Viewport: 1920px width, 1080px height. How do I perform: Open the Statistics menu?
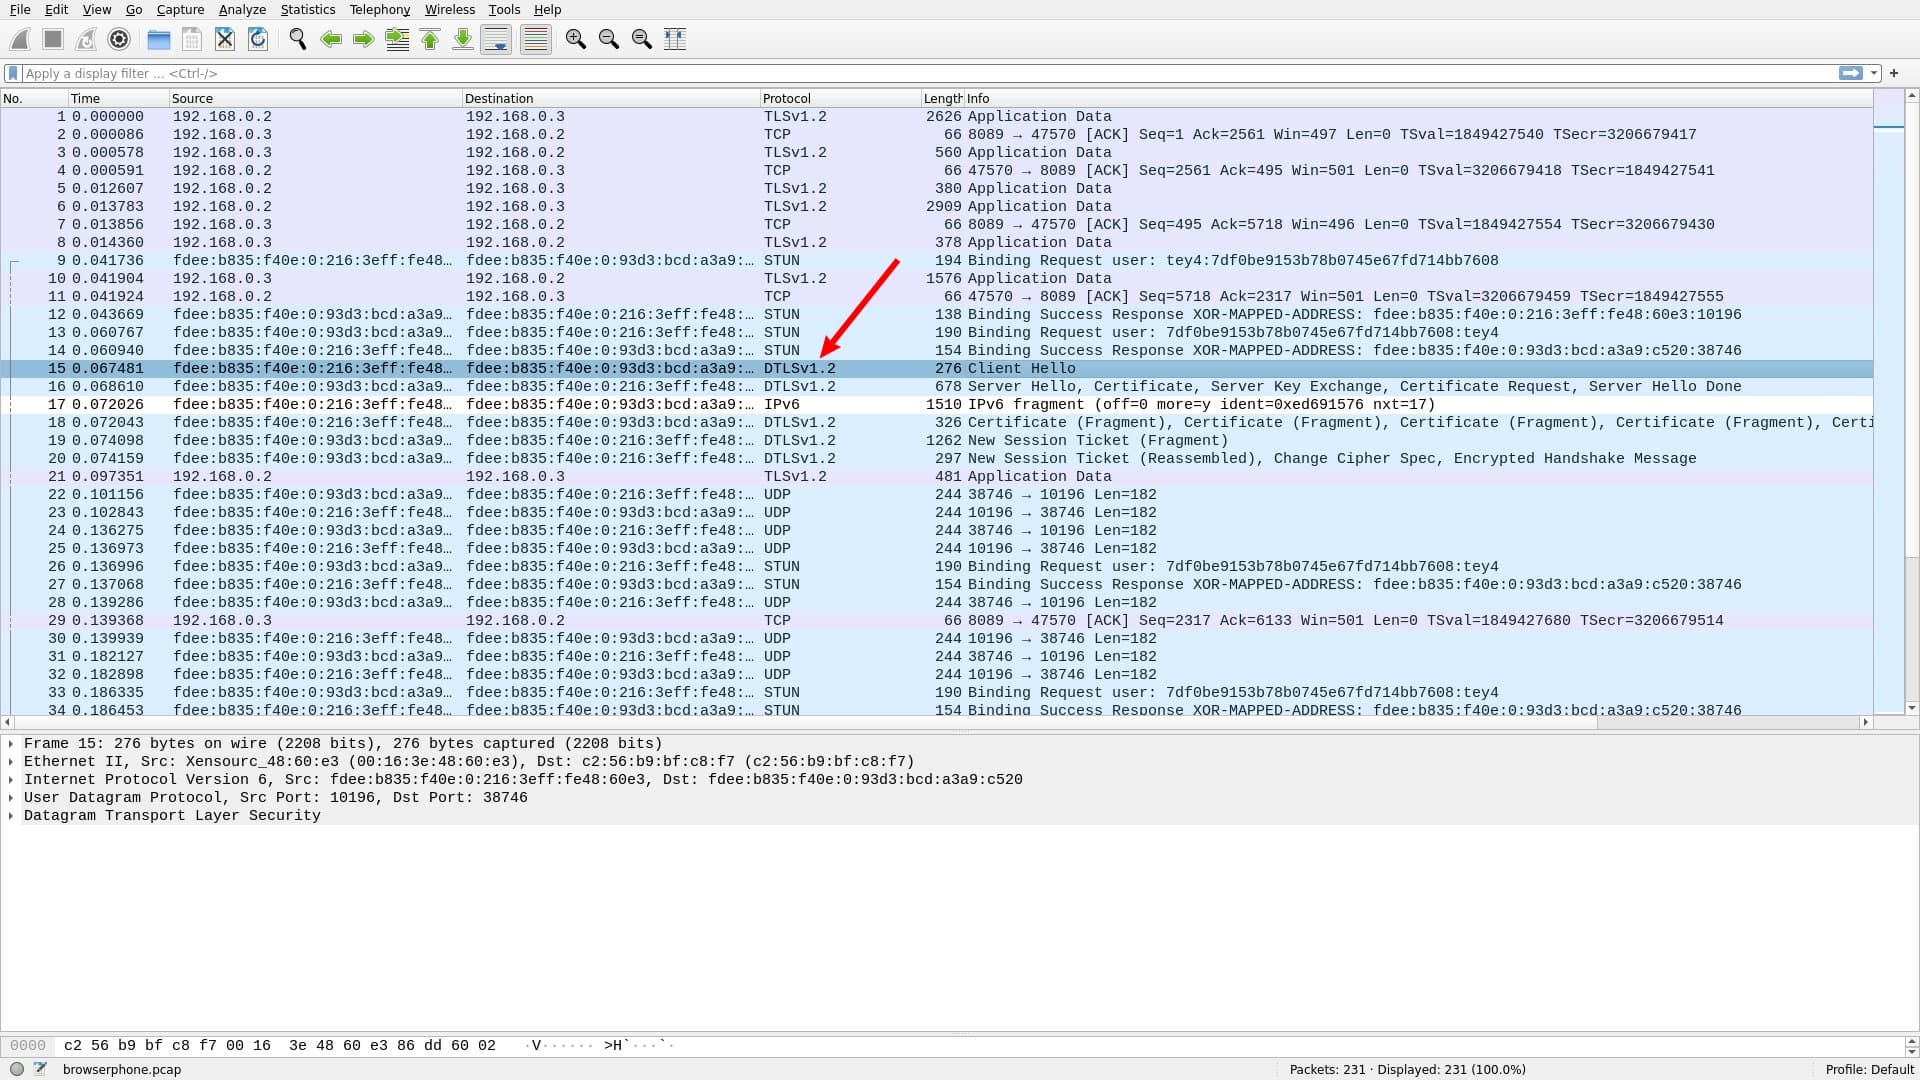[308, 9]
